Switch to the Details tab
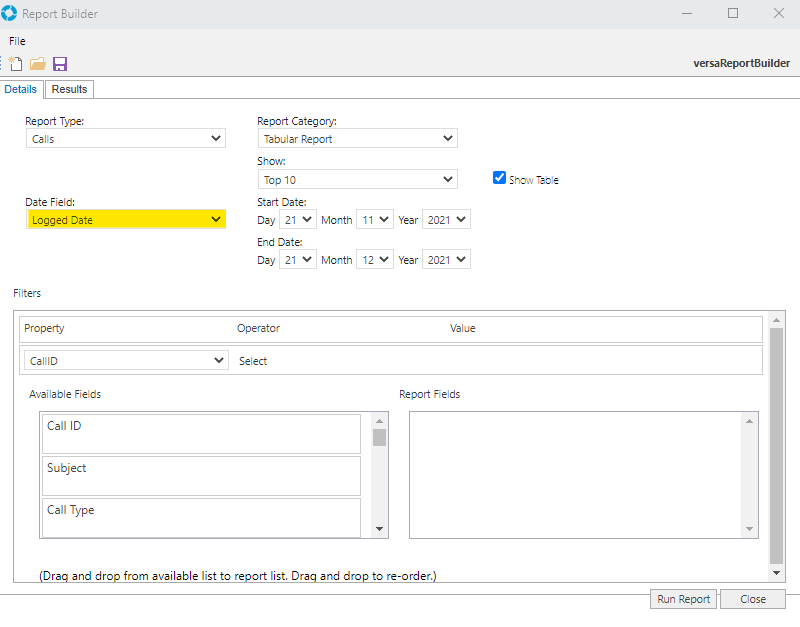 20,89
